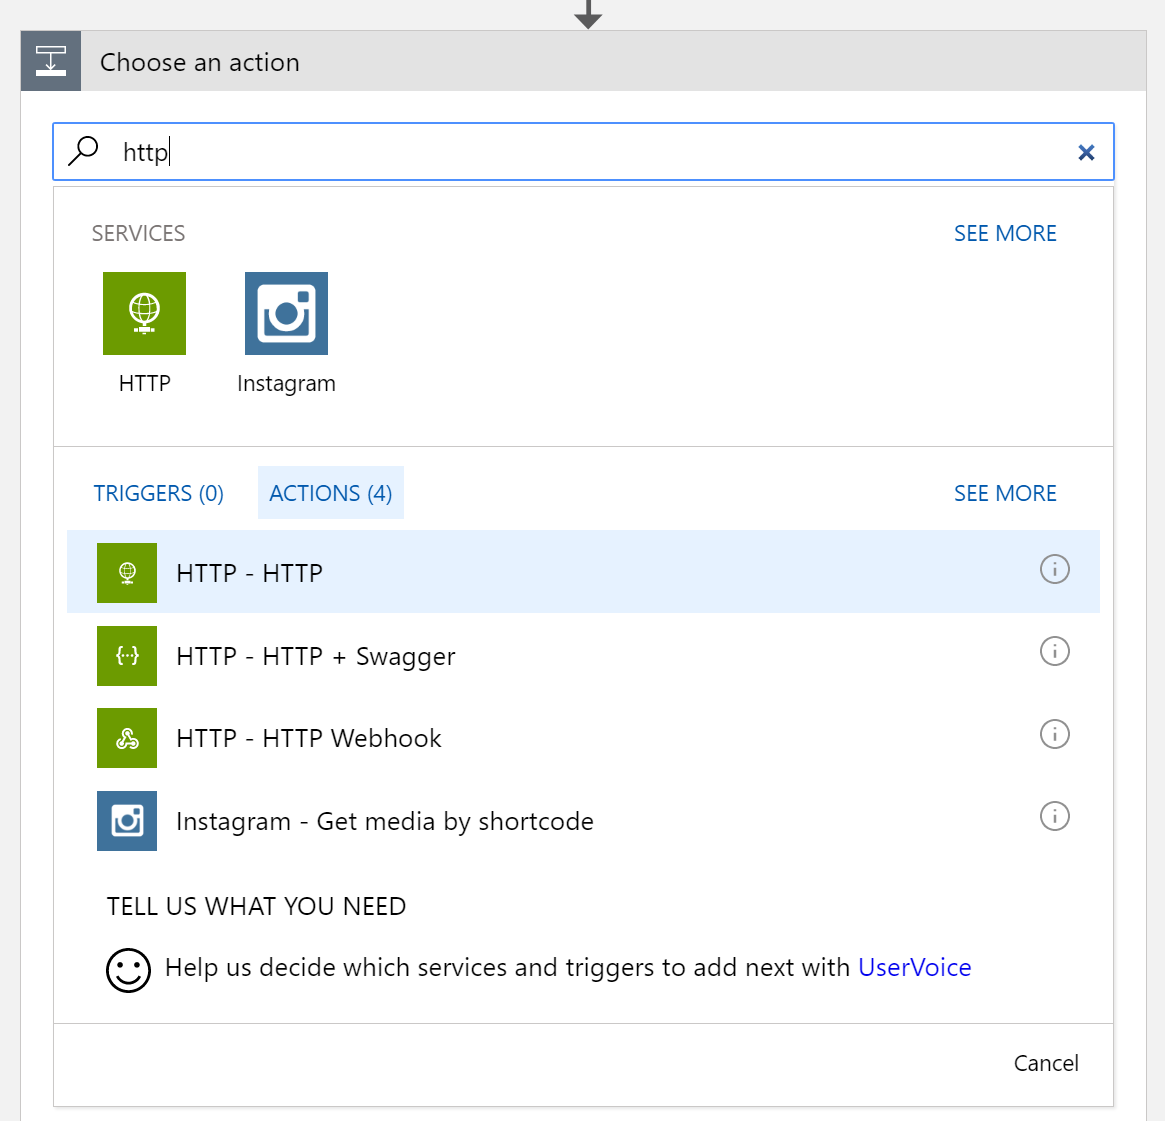Click into the http search field
Screen dimensions: 1165x1125
pos(600,152)
